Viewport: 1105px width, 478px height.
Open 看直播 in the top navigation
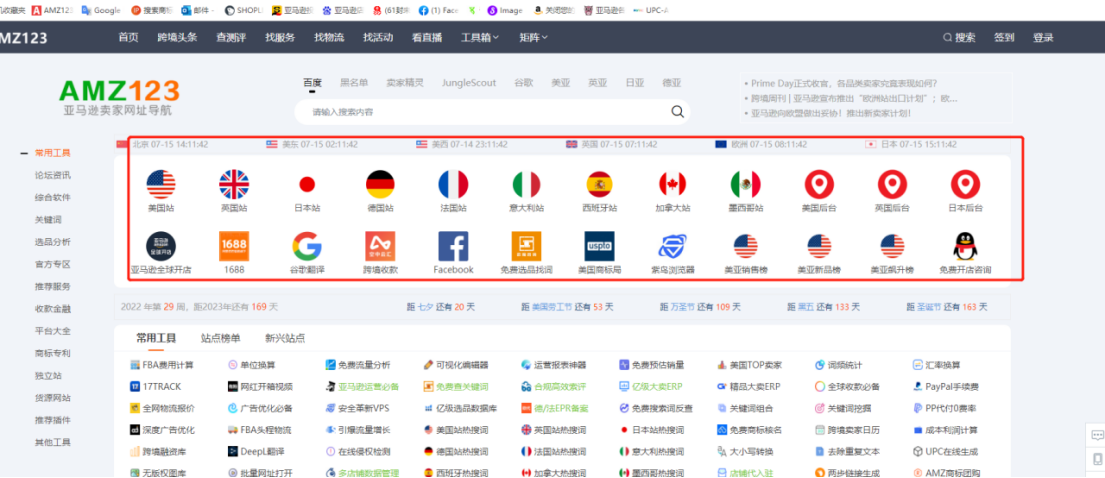click(427, 37)
